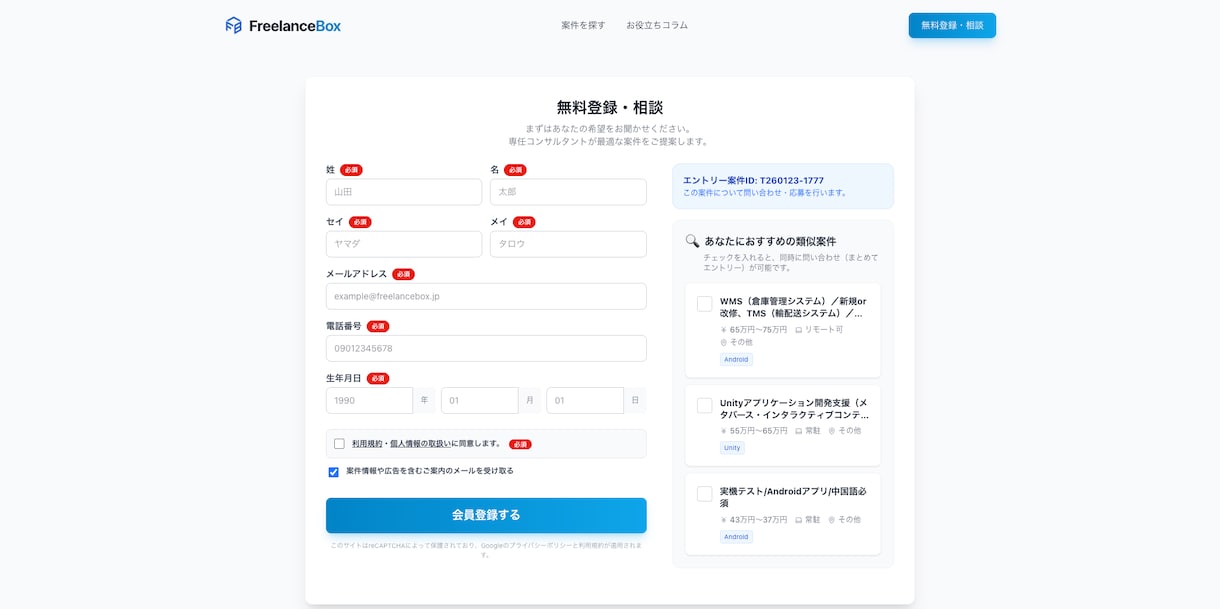The height and width of the screenshot is (609, 1220).
Task: Open the お役立ちコラム menu item
Action: pyautogui.click(x=657, y=25)
